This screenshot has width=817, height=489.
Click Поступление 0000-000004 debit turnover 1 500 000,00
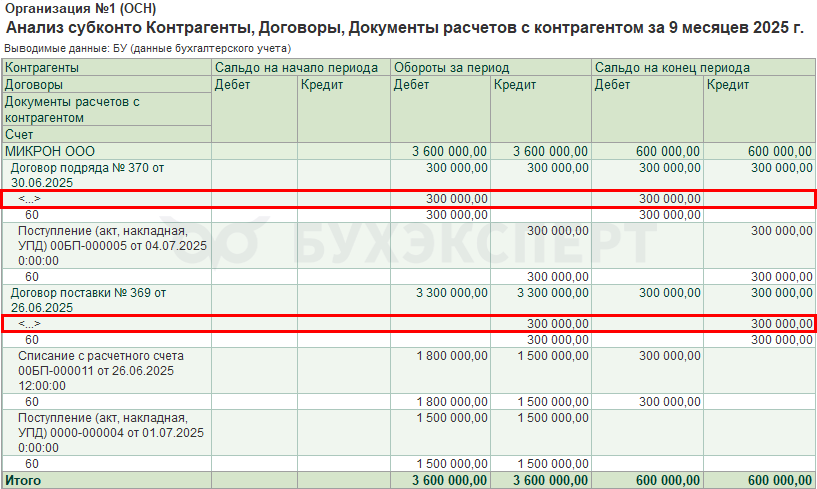pos(452,418)
